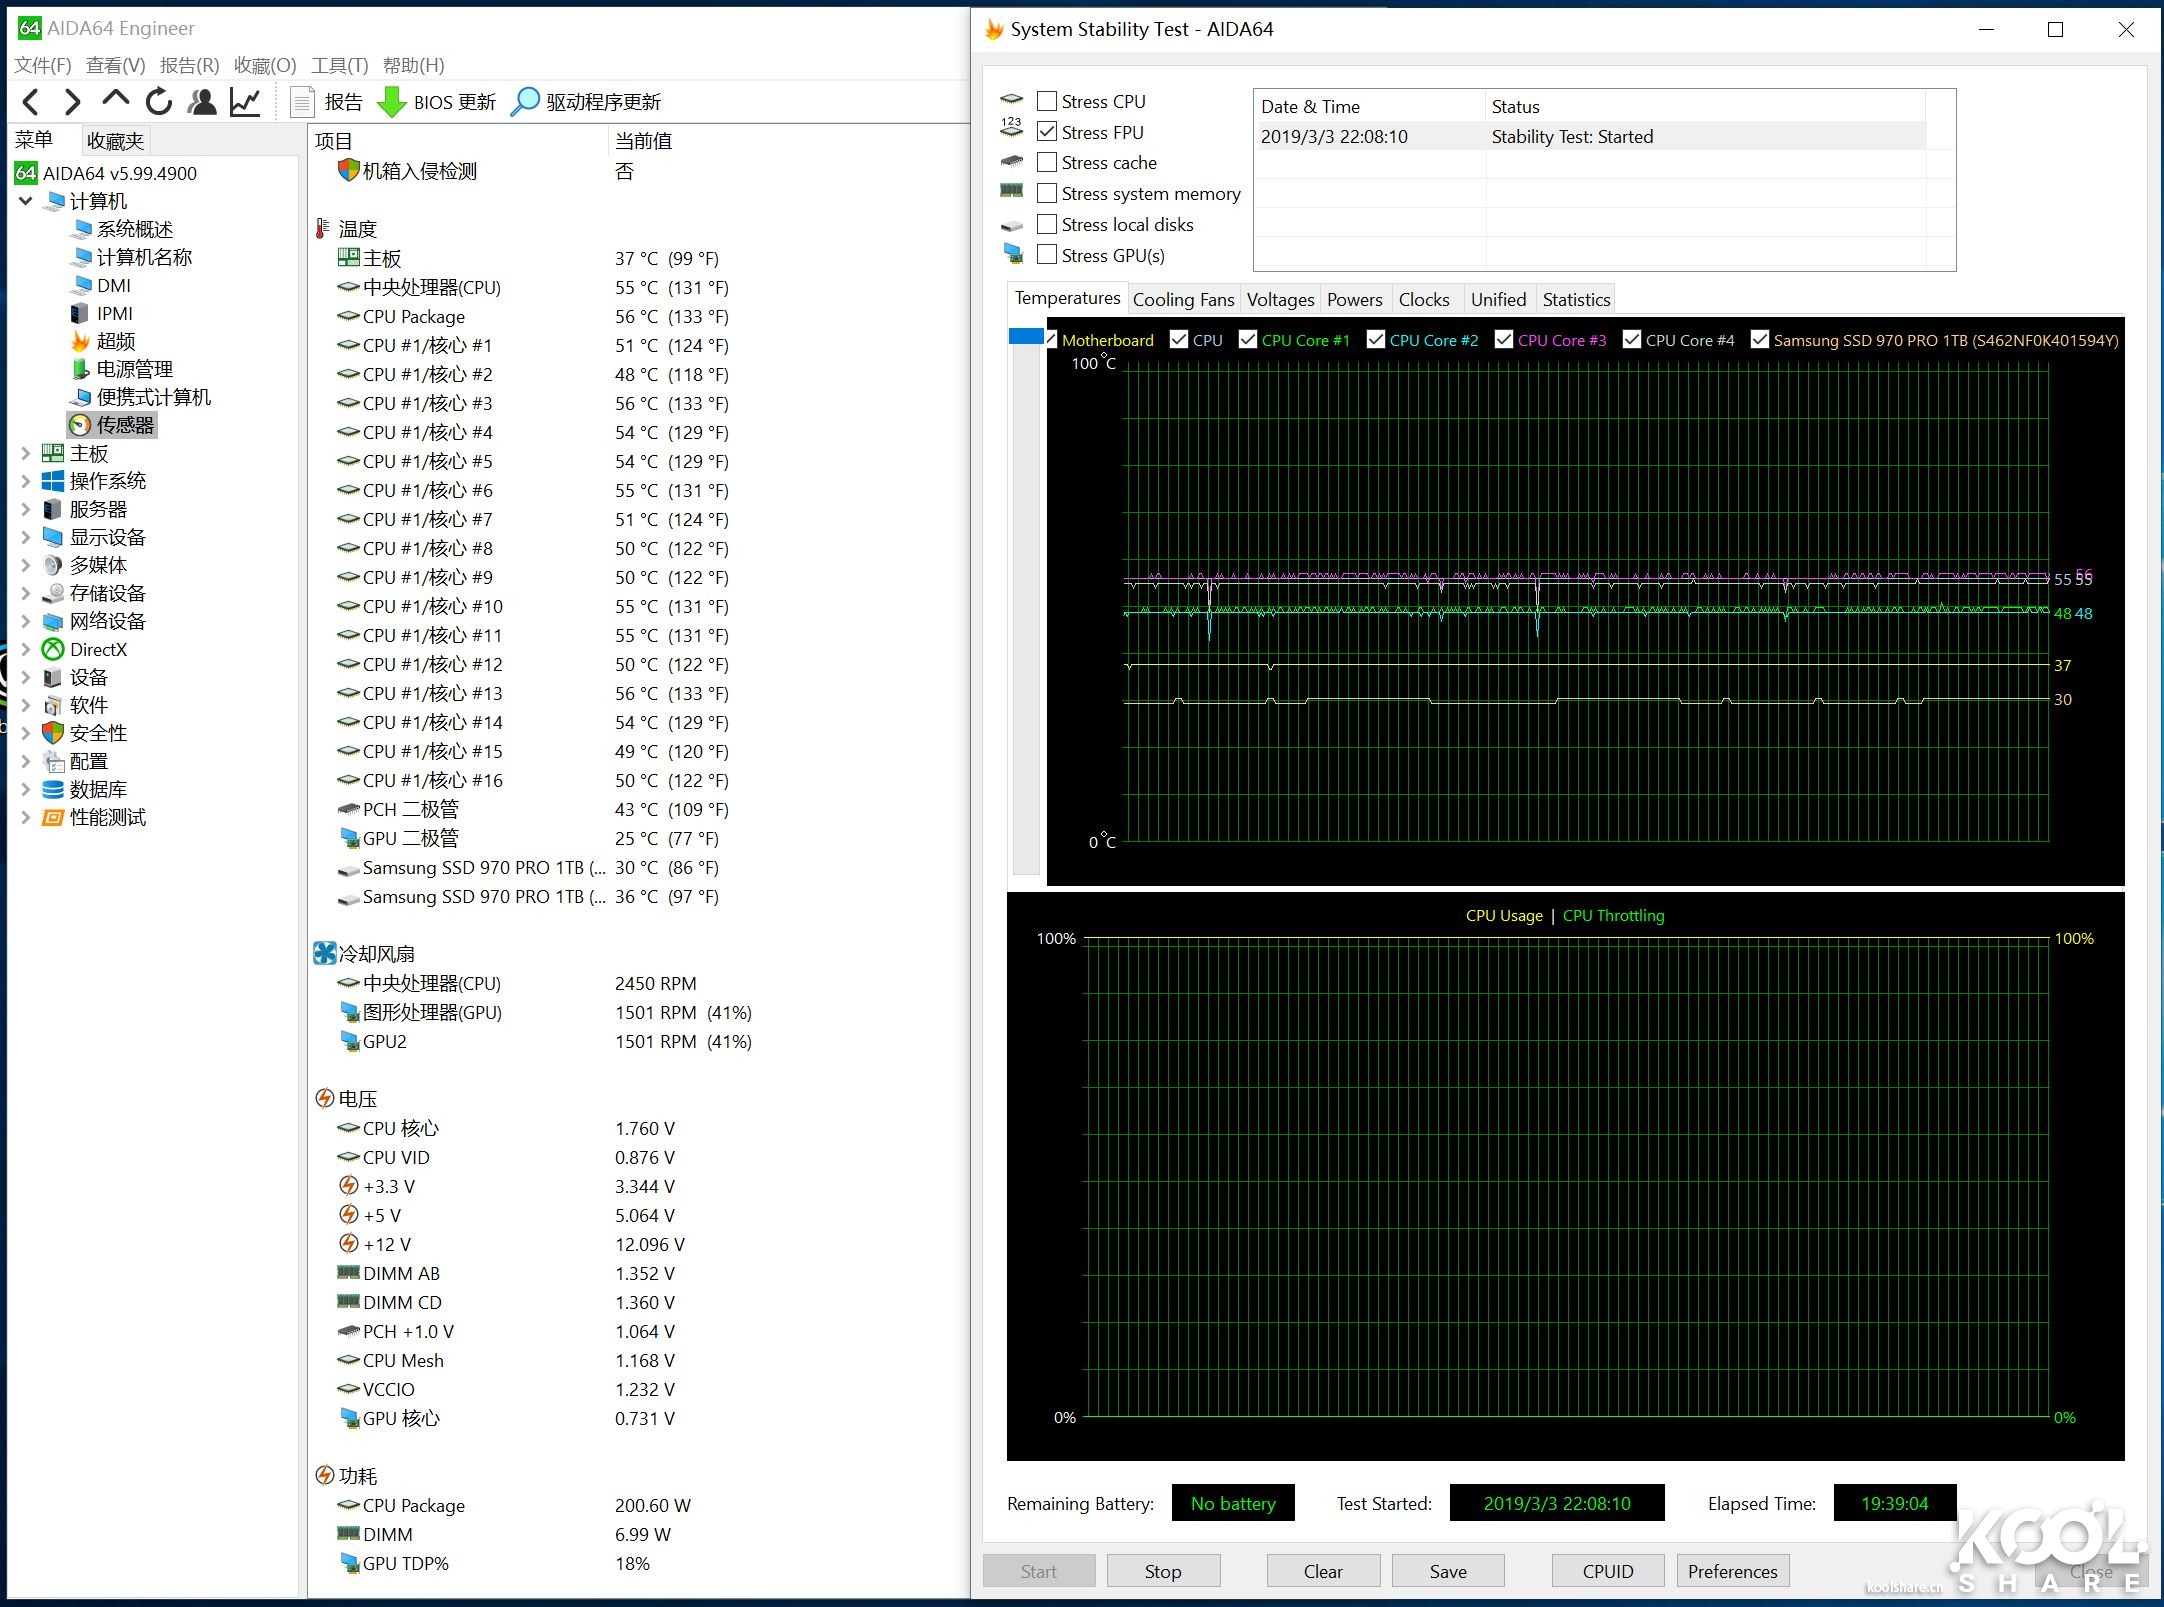This screenshot has height=1607, width=2164.
Task: Expand the 主板 tree node
Action: [27, 453]
